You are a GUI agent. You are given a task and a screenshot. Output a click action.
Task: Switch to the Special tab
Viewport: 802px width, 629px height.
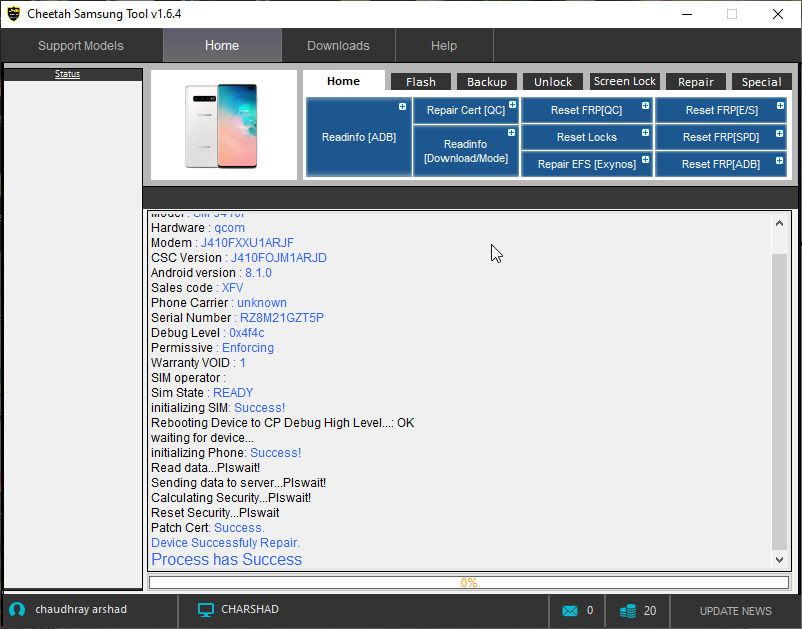click(762, 82)
